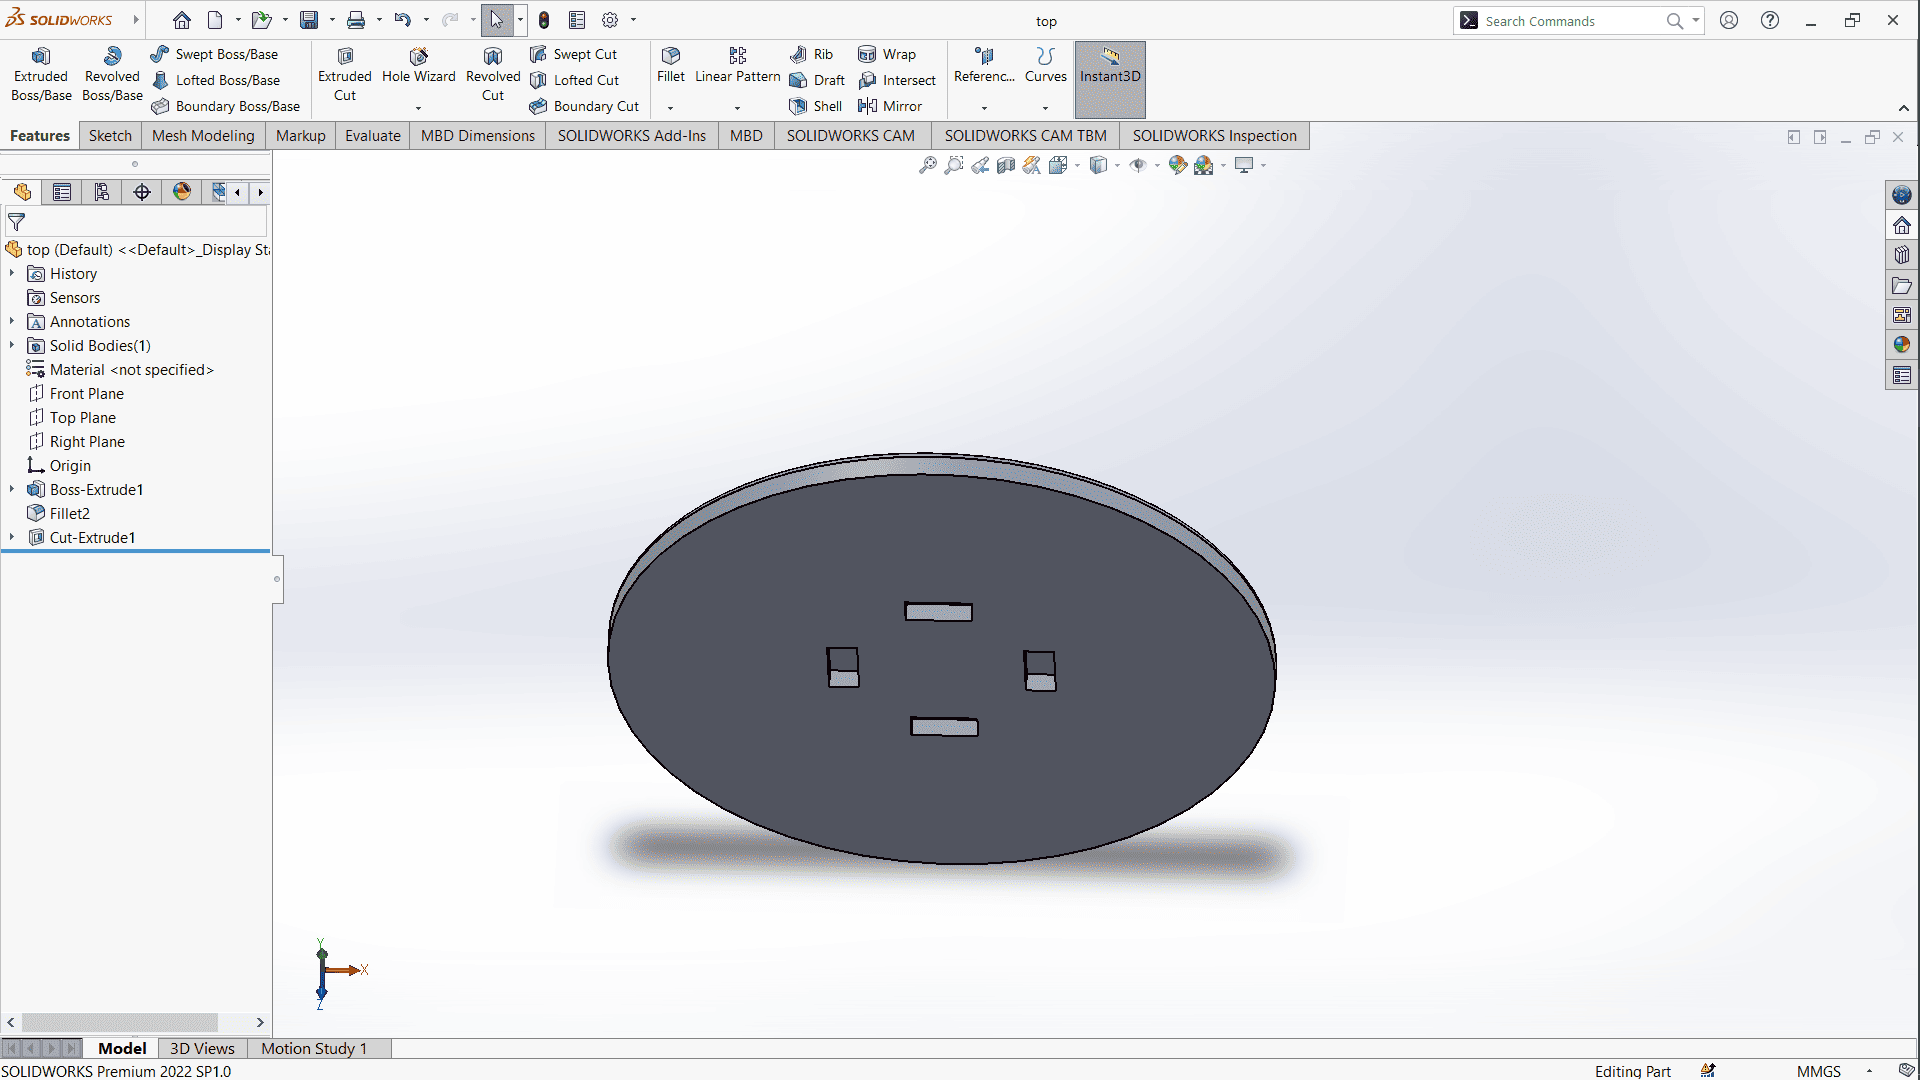Click the Previous View icon
The width and height of the screenshot is (1920, 1080).
pyautogui.click(x=980, y=165)
